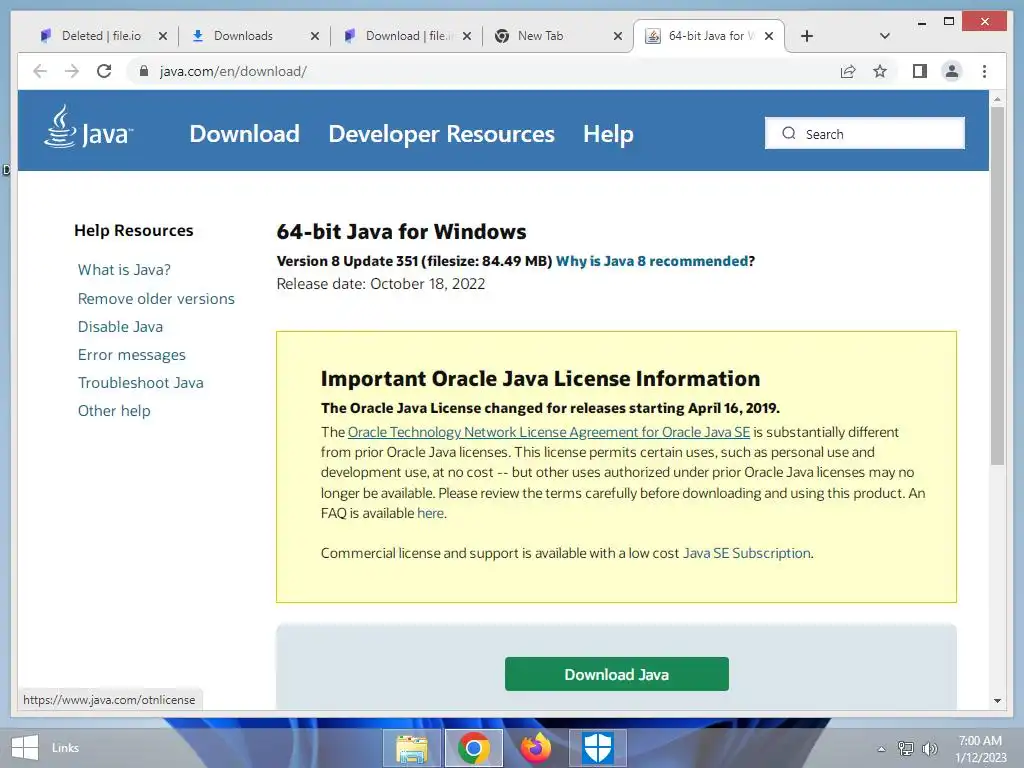
Task: Open 'Remove older versions' link
Action: pos(156,298)
